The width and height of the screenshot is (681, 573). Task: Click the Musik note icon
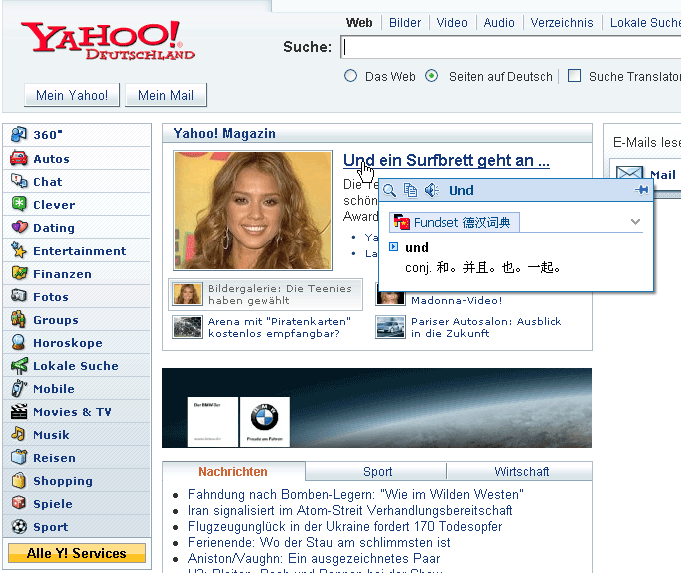(x=18, y=434)
